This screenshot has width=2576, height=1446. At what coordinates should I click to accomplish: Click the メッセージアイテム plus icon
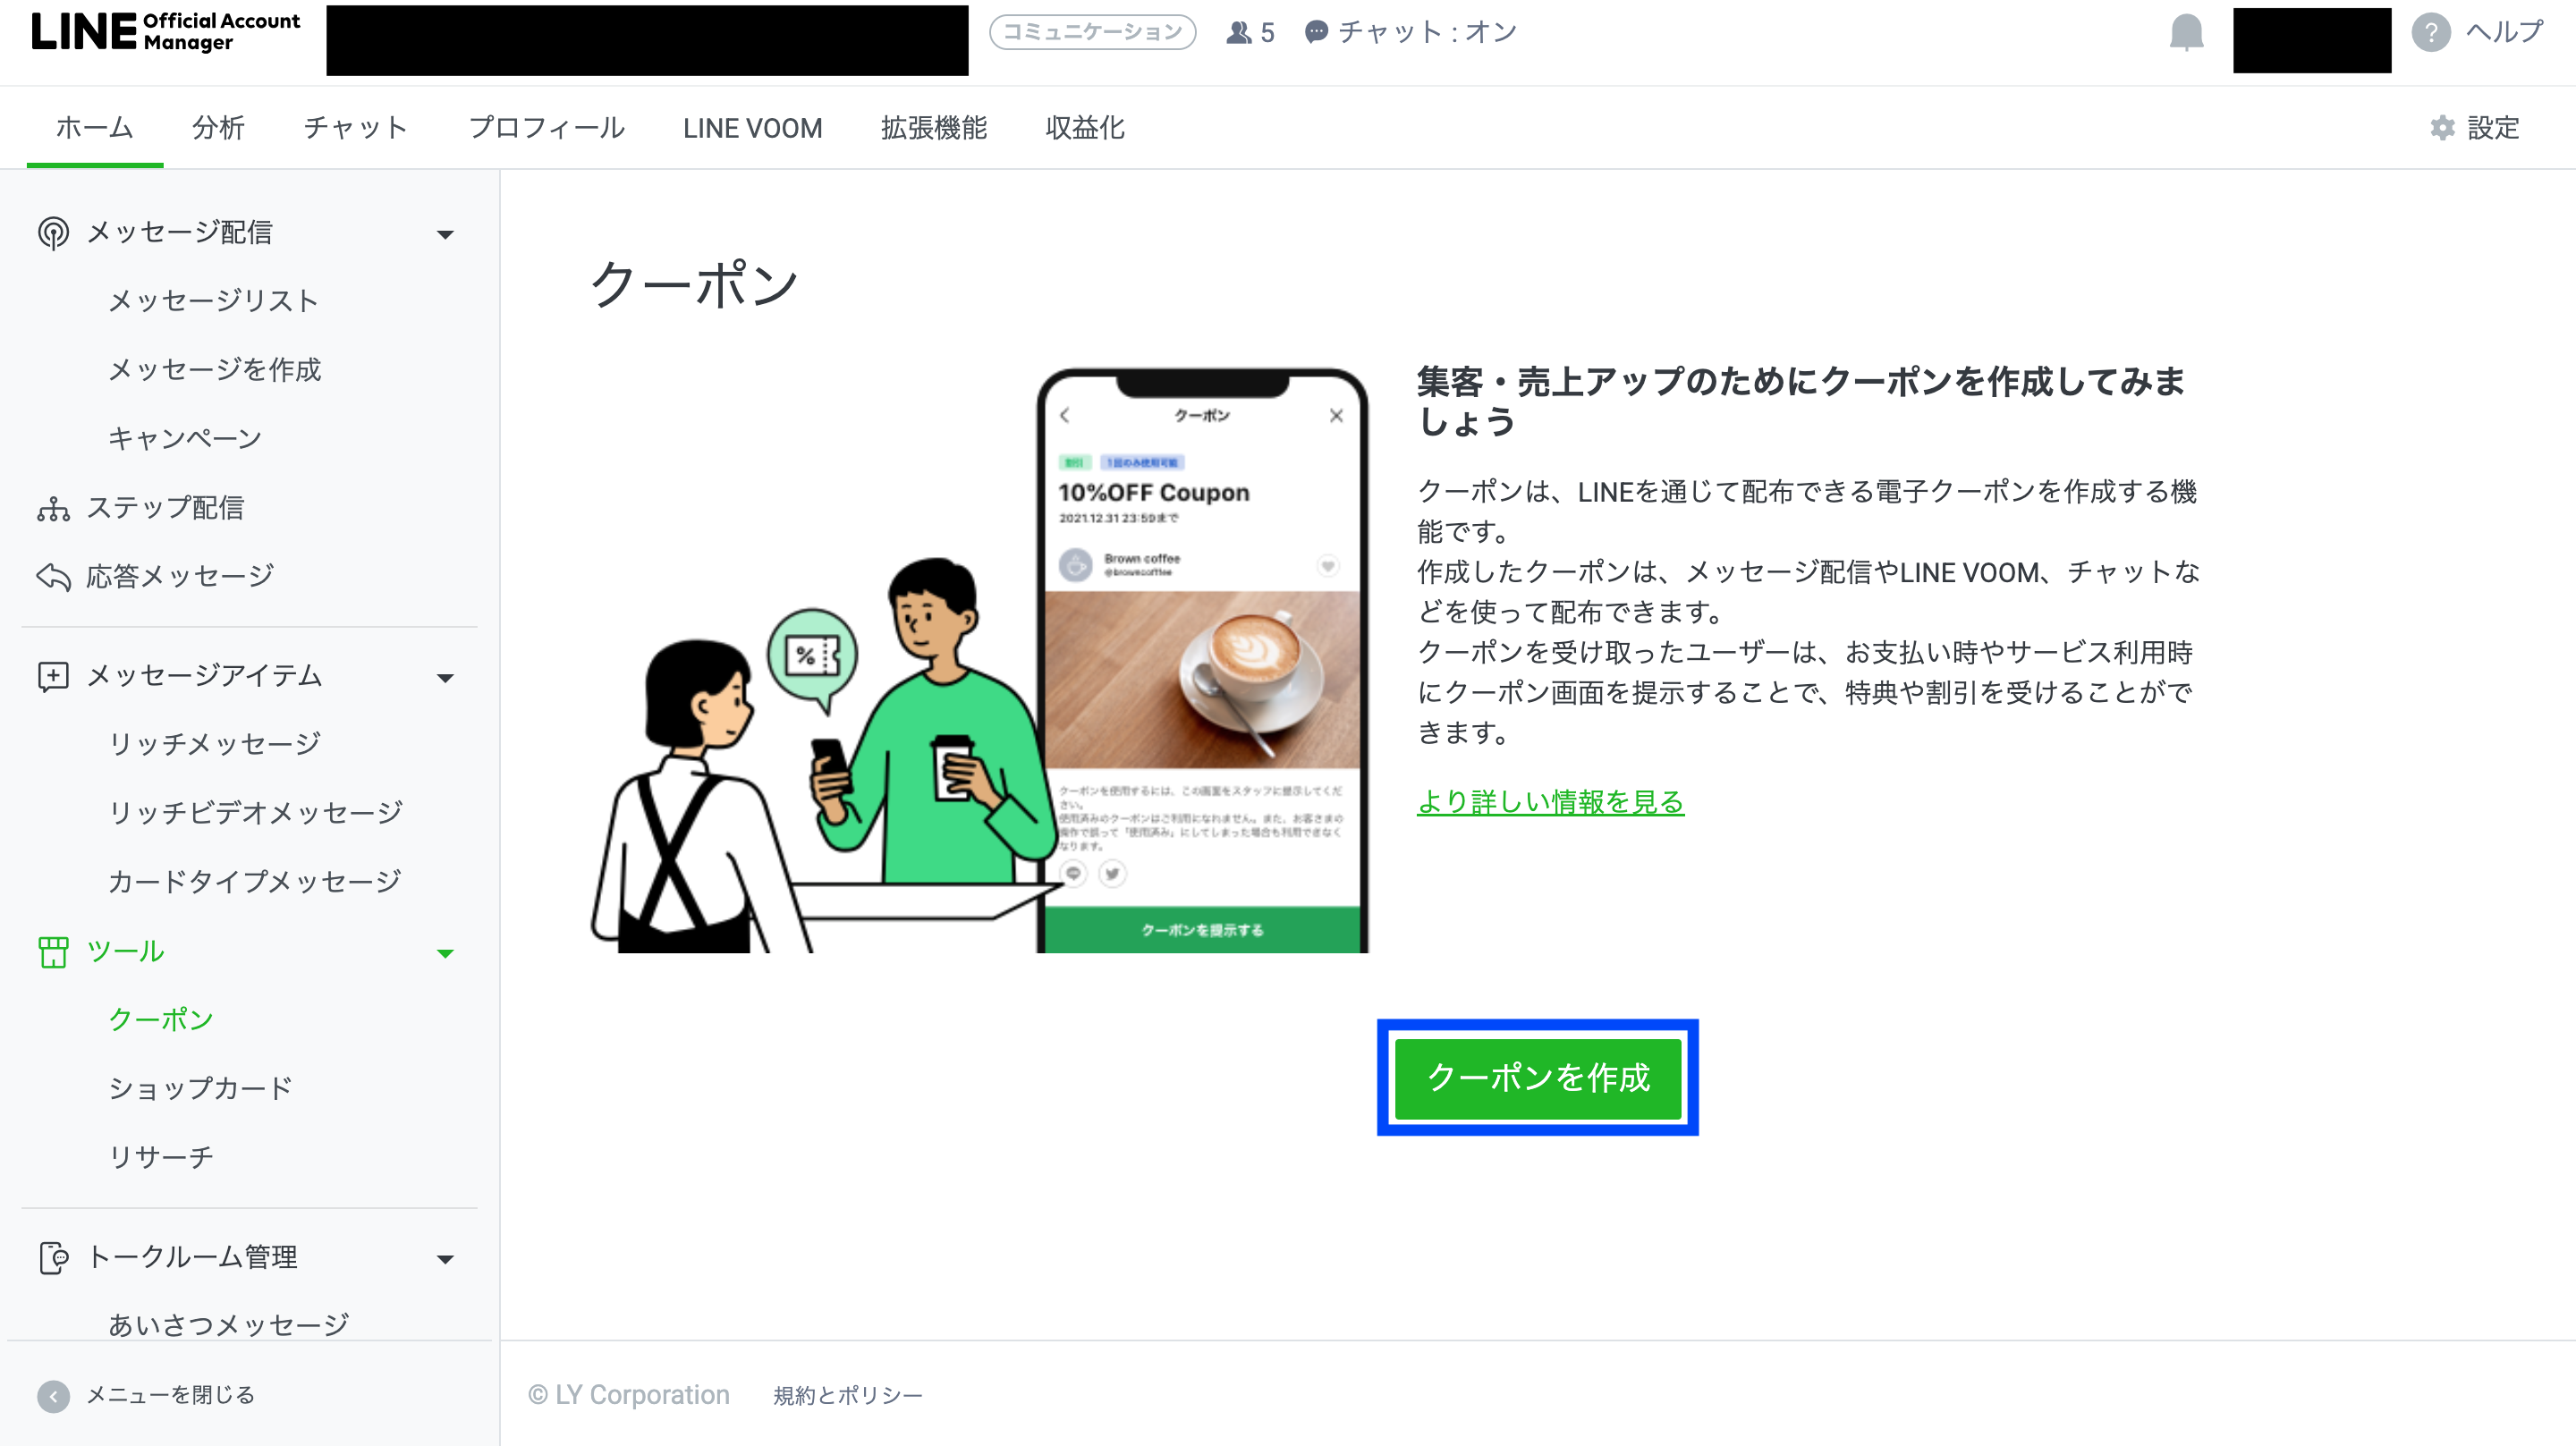(x=53, y=677)
